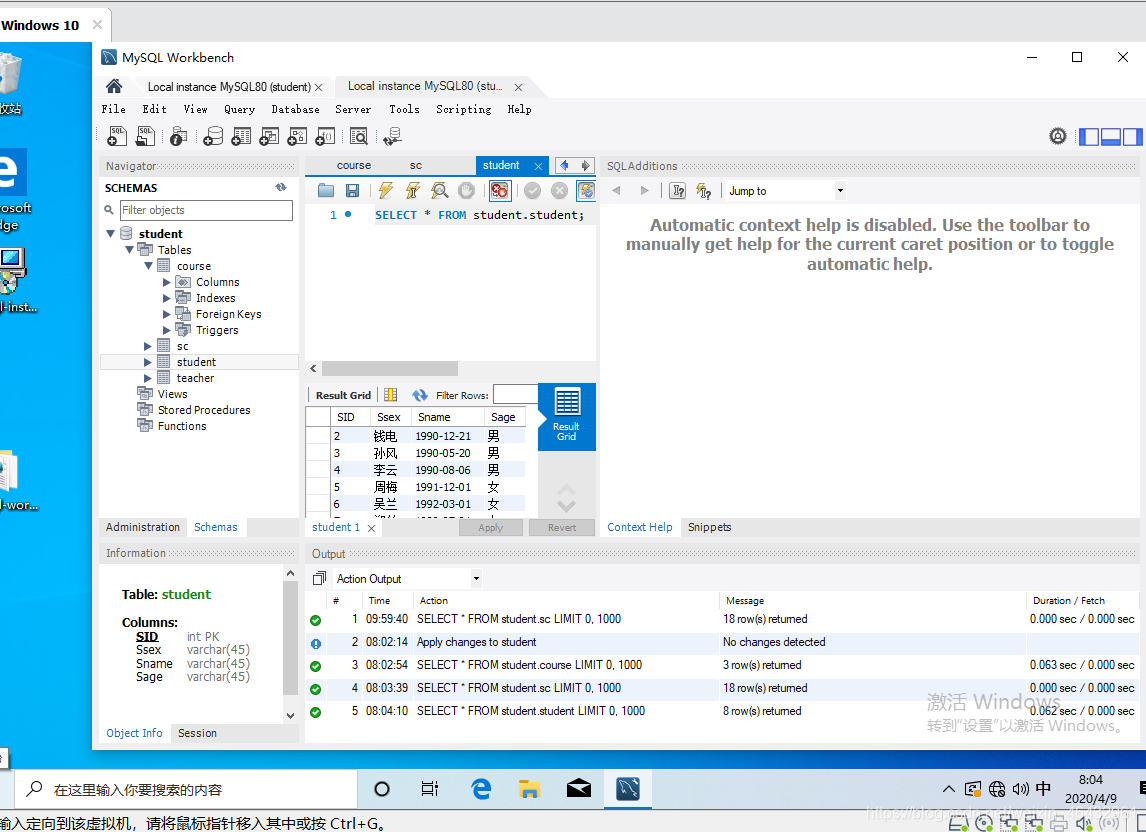
Task: Rollback transaction cancel icon
Action: click(559, 191)
